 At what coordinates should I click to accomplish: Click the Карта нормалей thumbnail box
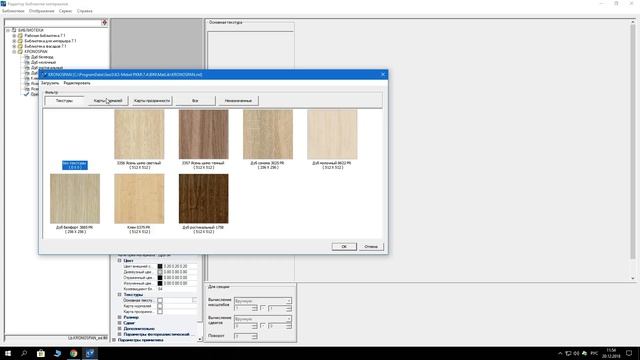(160, 306)
